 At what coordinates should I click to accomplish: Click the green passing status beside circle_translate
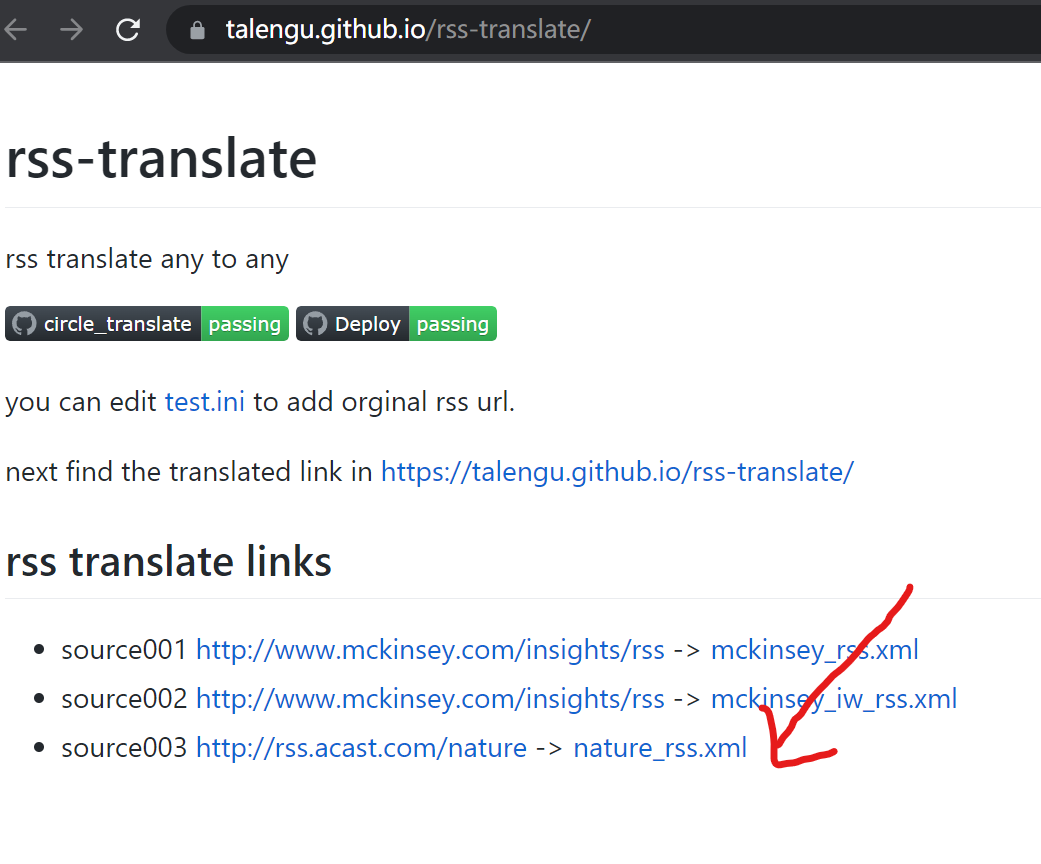[x=244, y=324]
